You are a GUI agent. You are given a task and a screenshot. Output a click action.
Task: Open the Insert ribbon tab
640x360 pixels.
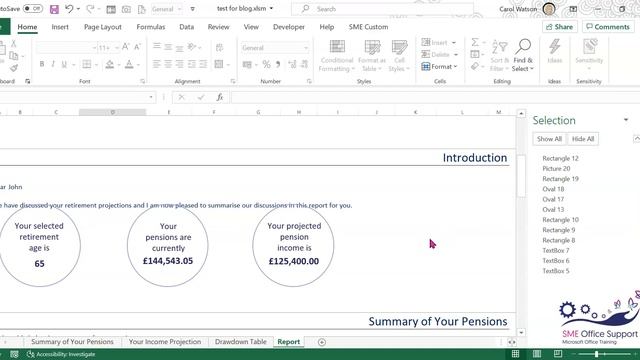[60, 27]
